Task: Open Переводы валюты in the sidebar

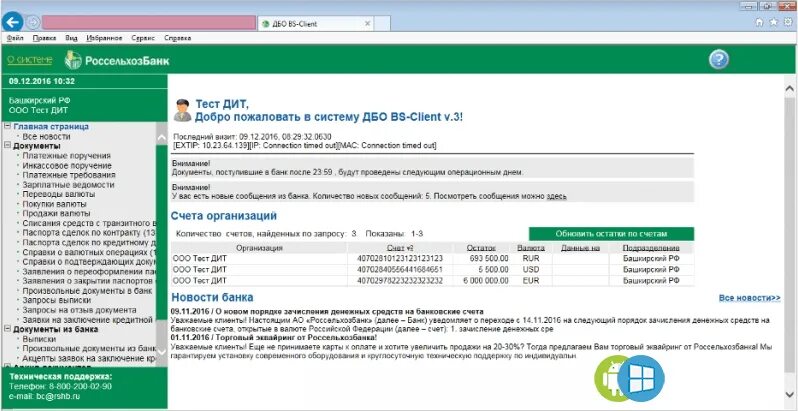Action: [59, 194]
